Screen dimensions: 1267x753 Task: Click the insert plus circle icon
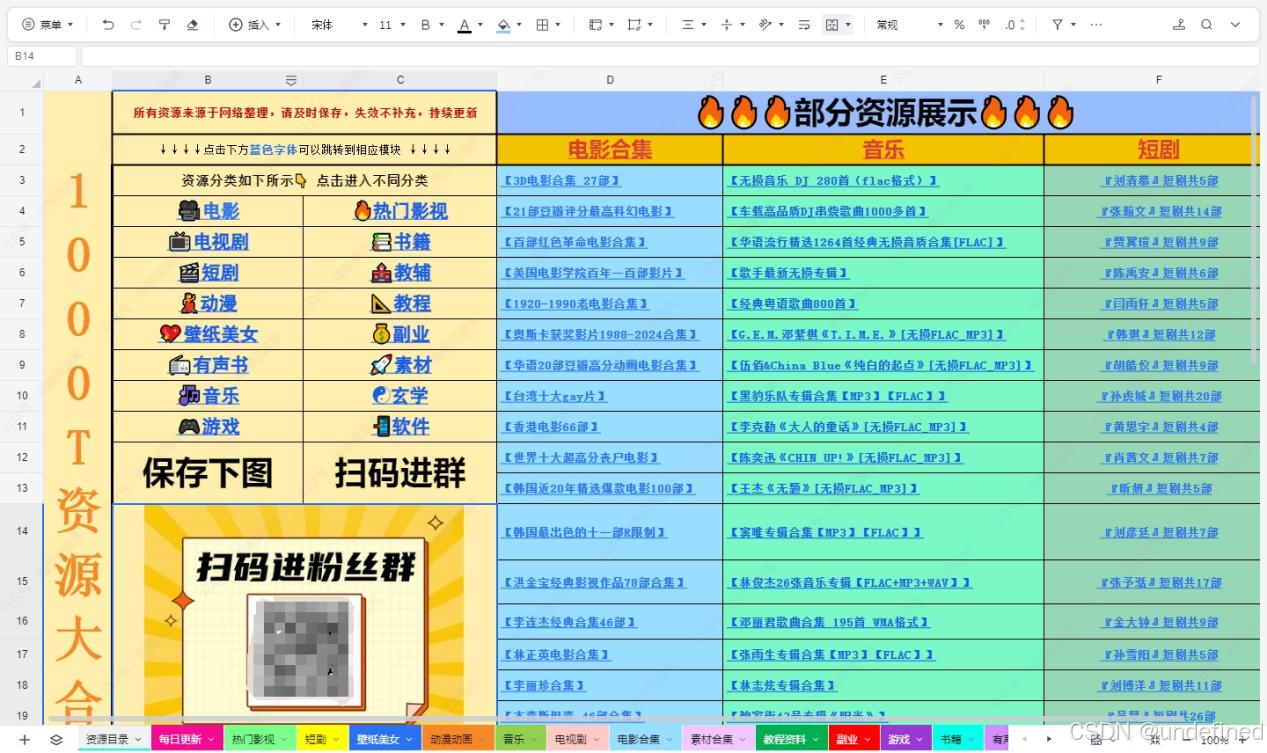click(236, 24)
